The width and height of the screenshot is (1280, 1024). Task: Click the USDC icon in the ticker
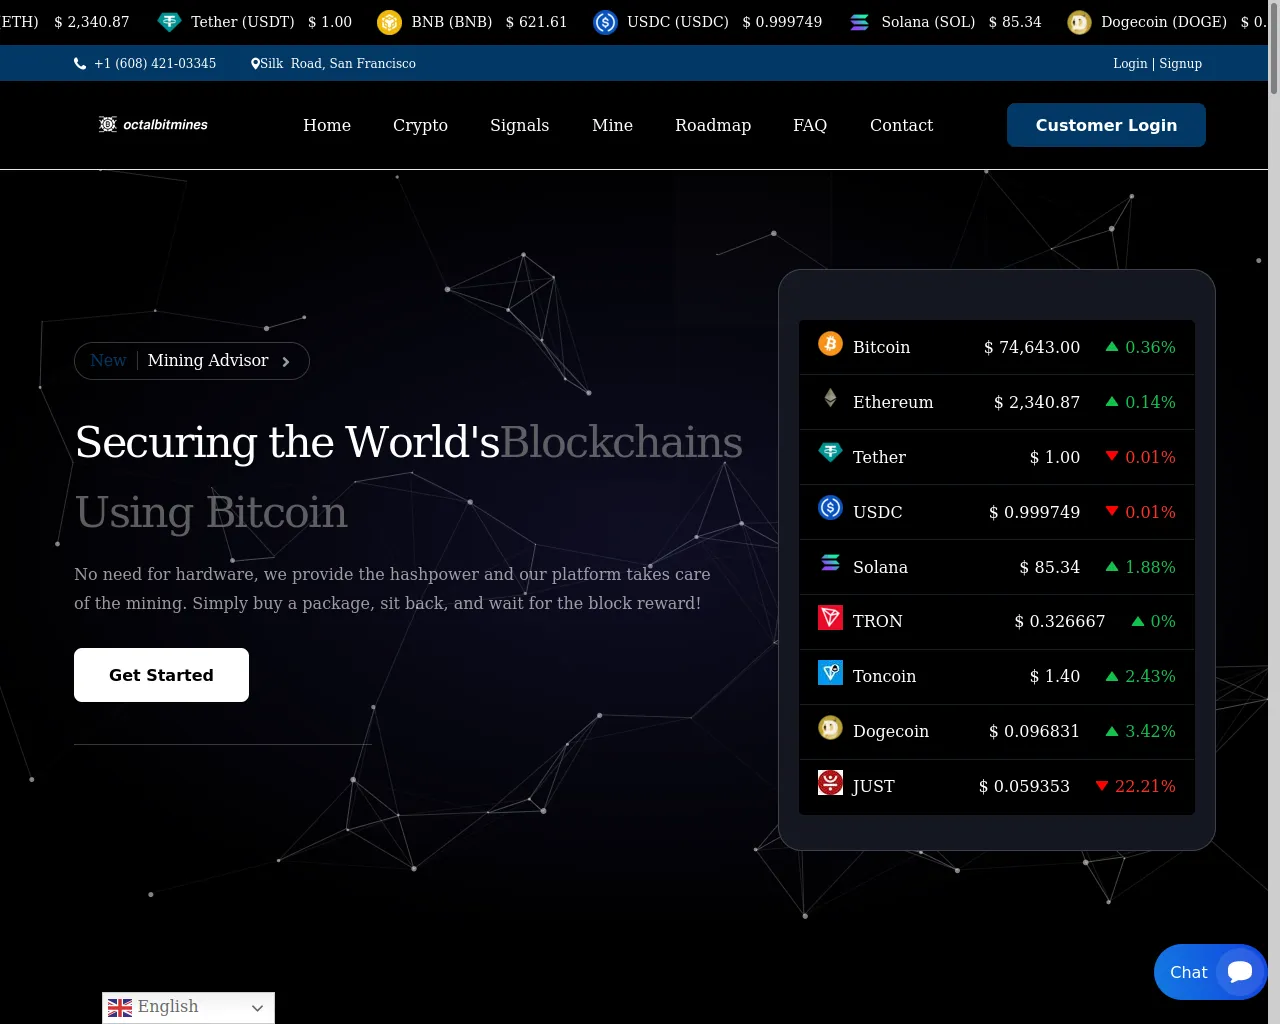point(605,22)
